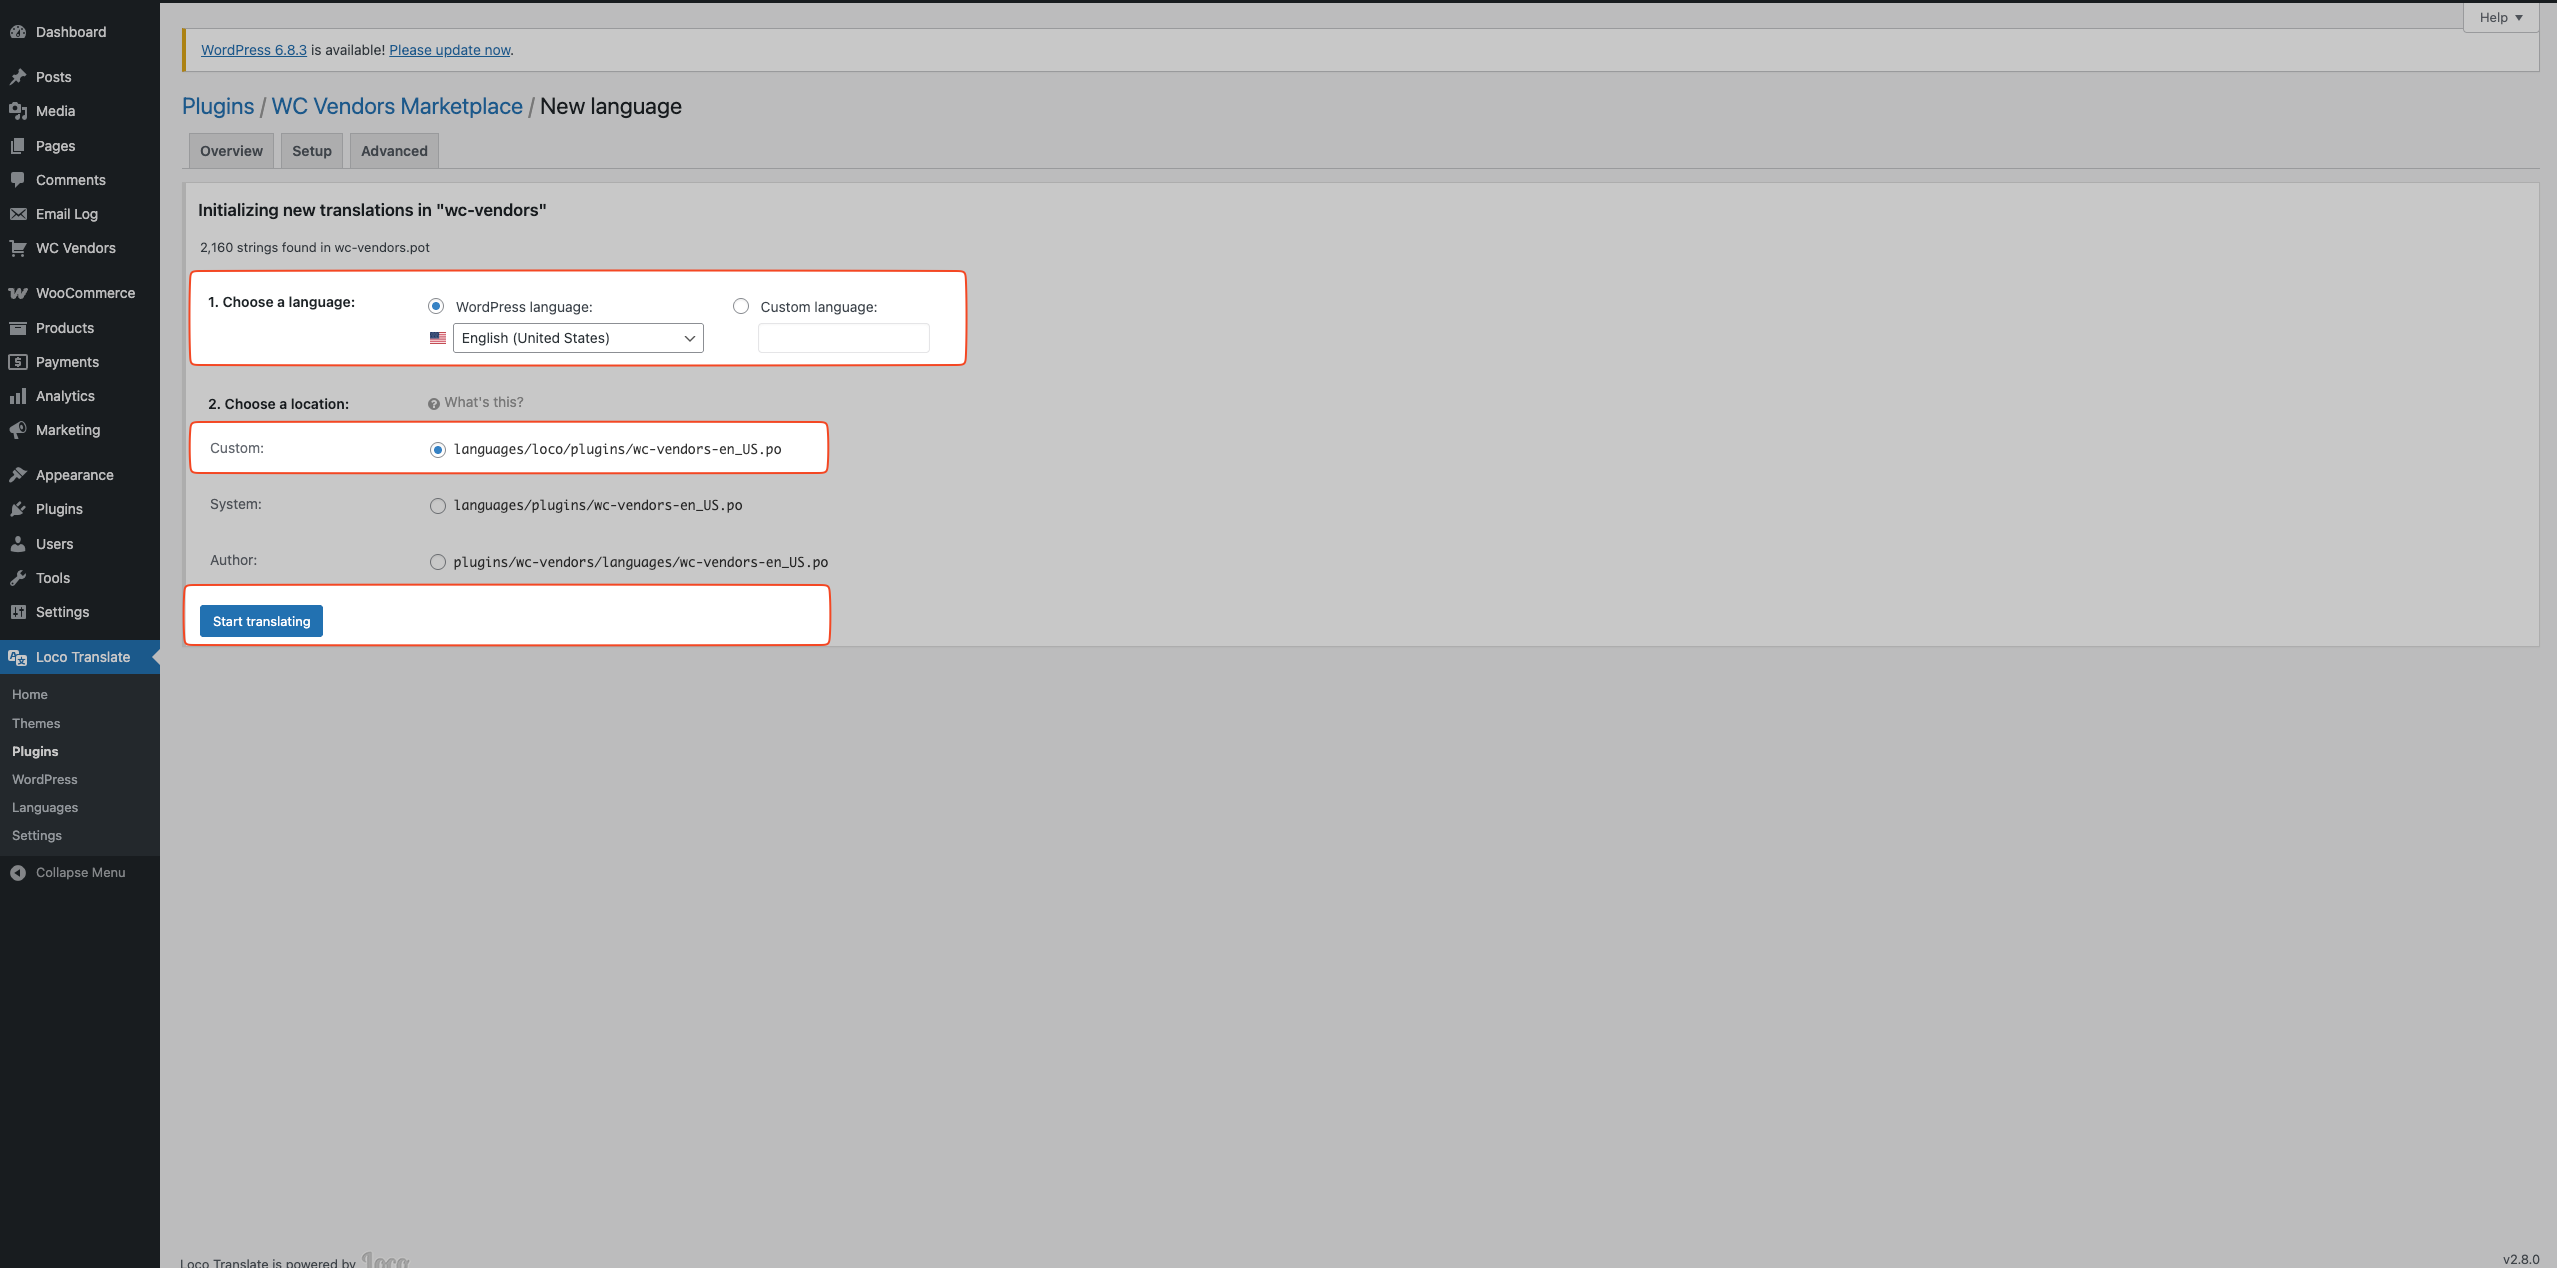Click the Start translating button
This screenshot has height=1268, width=2557.
click(261, 621)
